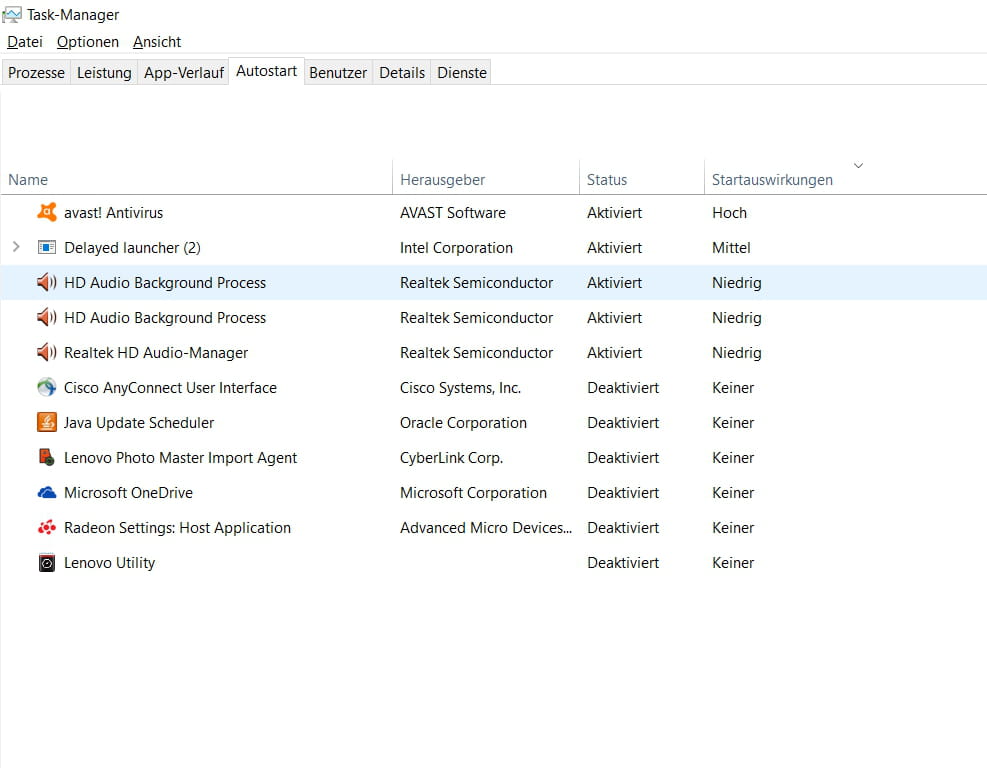
Task: Select the Delayed launcher (2) name
Action: coord(132,248)
